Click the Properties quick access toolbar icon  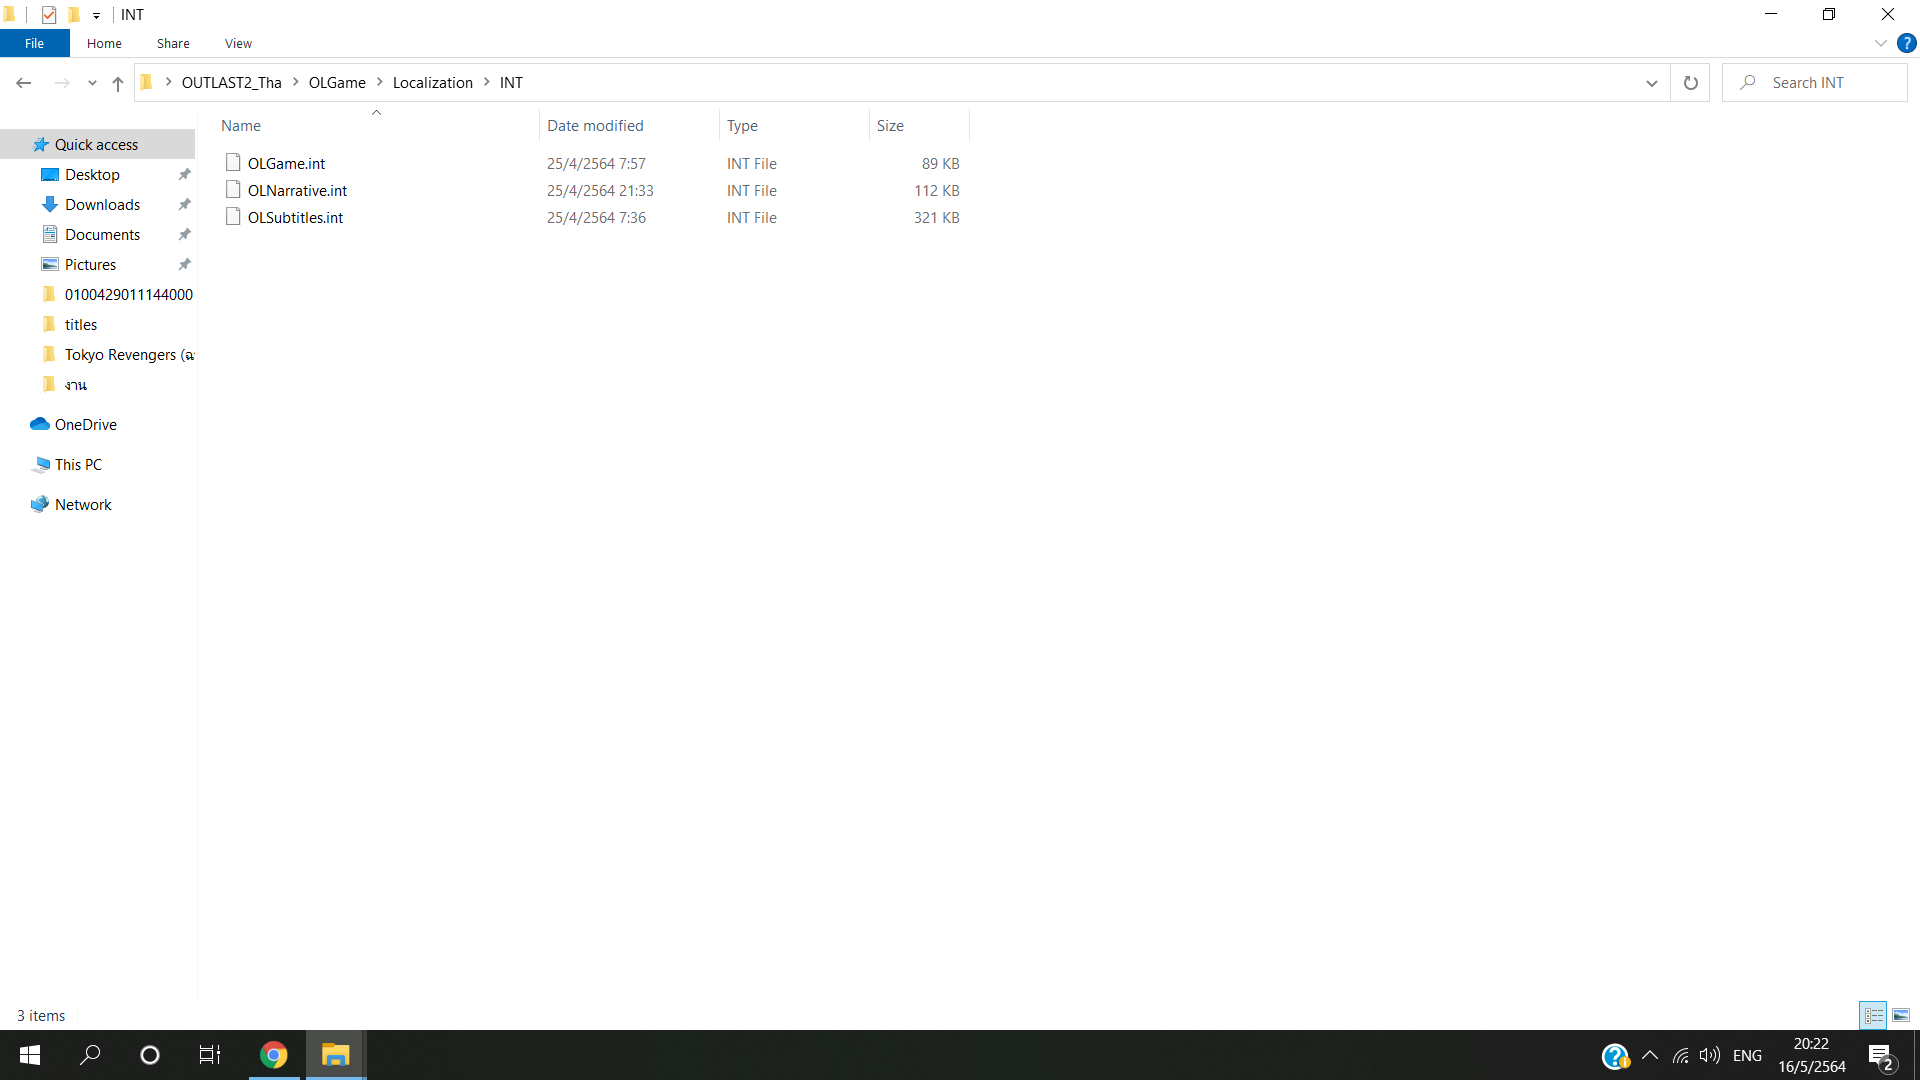[x=49, y=14]
